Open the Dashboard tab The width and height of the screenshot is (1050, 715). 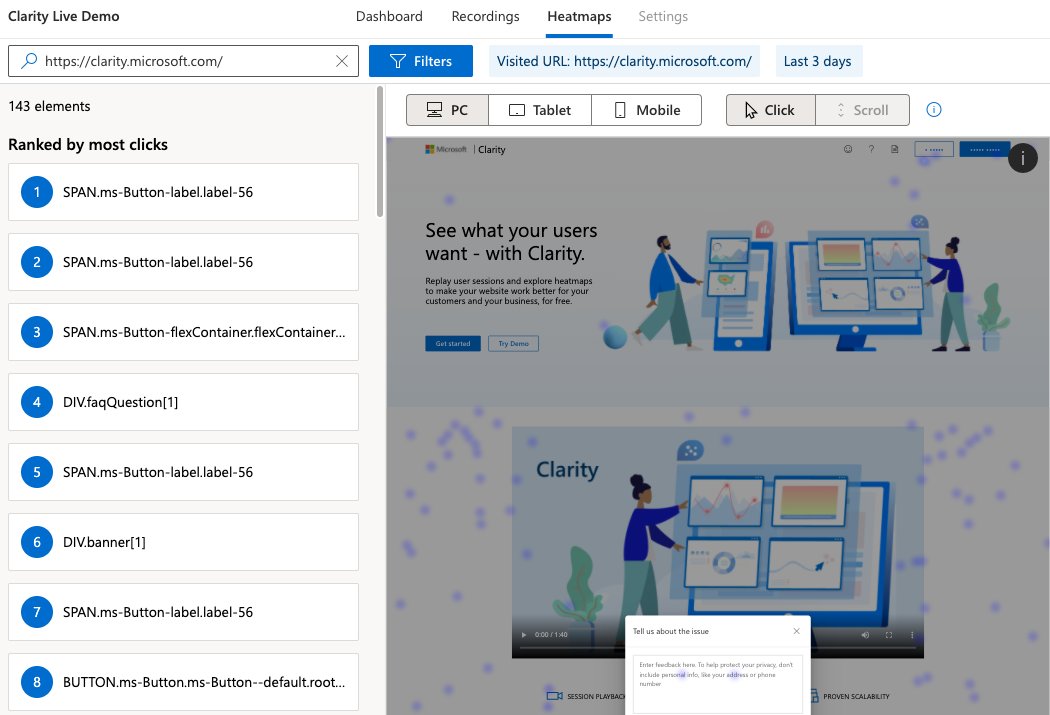[389, 16]
